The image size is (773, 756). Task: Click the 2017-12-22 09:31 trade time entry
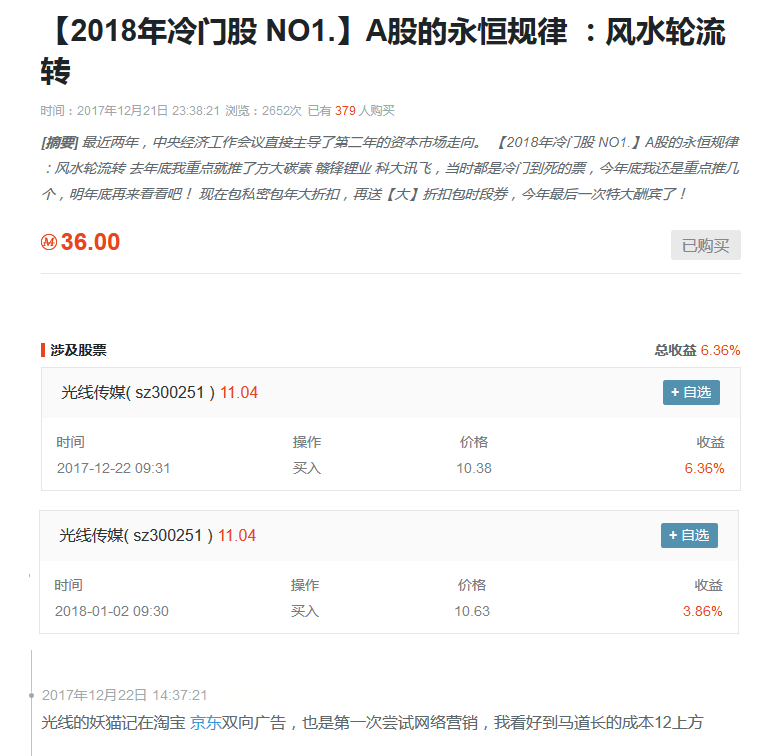click(113, 468)
